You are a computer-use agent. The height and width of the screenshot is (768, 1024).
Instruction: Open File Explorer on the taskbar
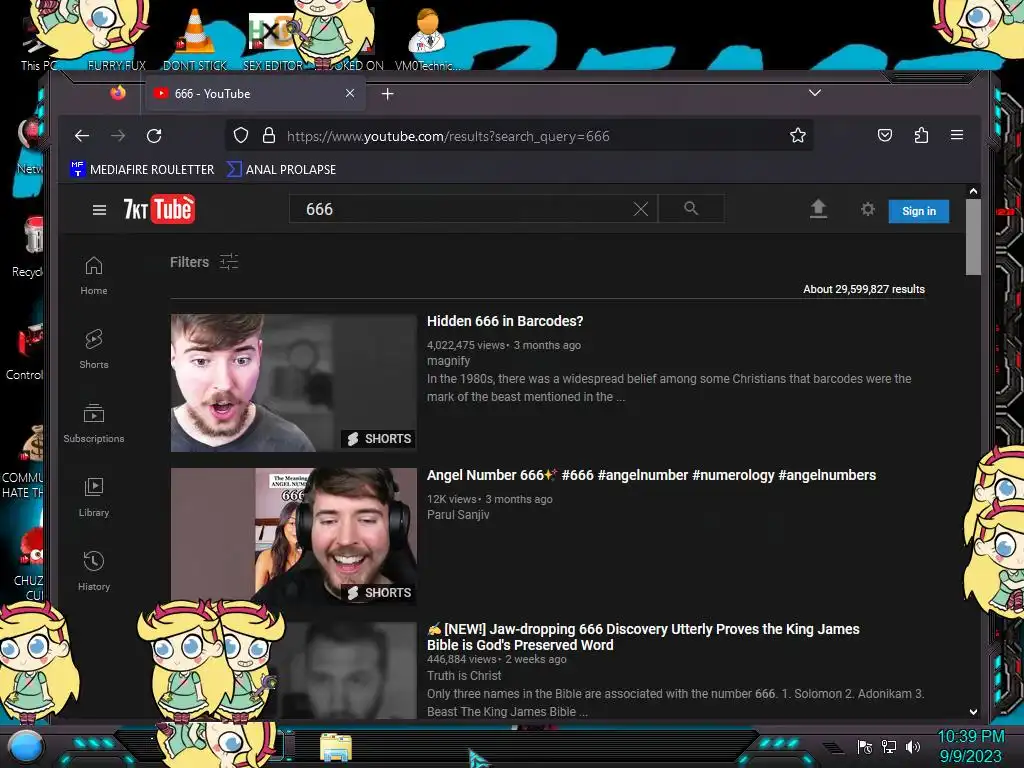click(x=336, y=748)
